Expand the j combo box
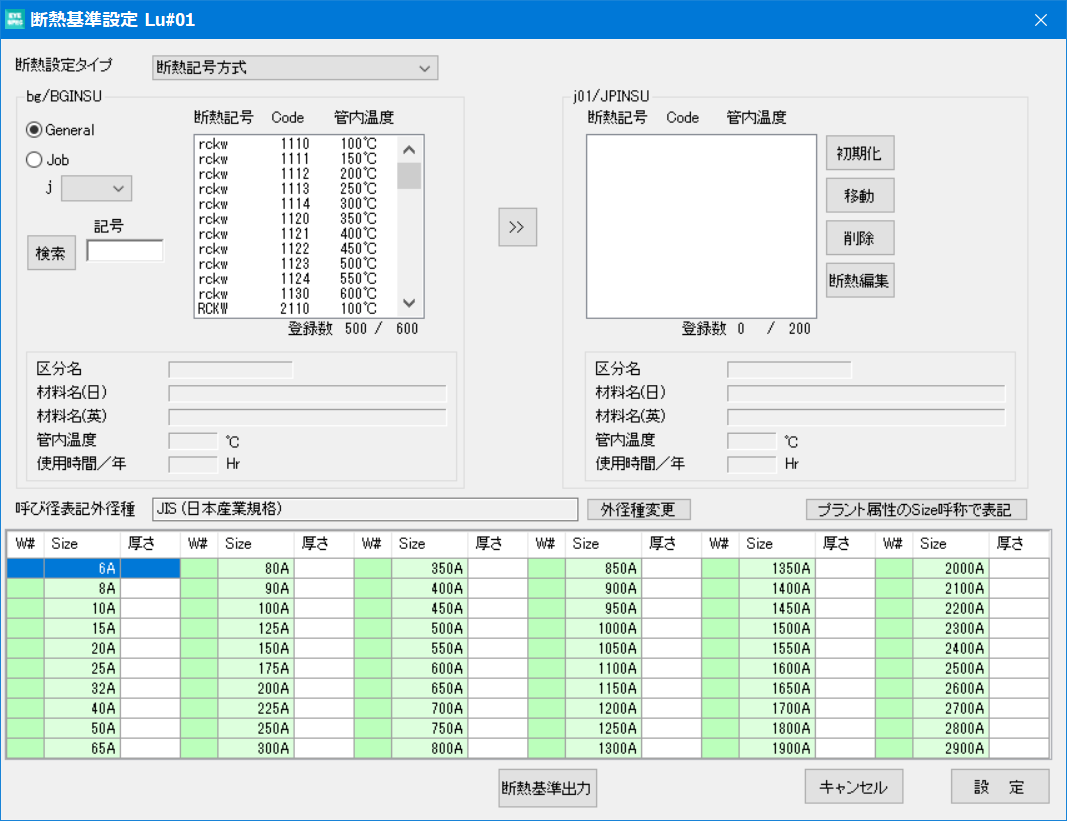The width and height of the screenshot is (1067, 821). (x=96, y=189)
